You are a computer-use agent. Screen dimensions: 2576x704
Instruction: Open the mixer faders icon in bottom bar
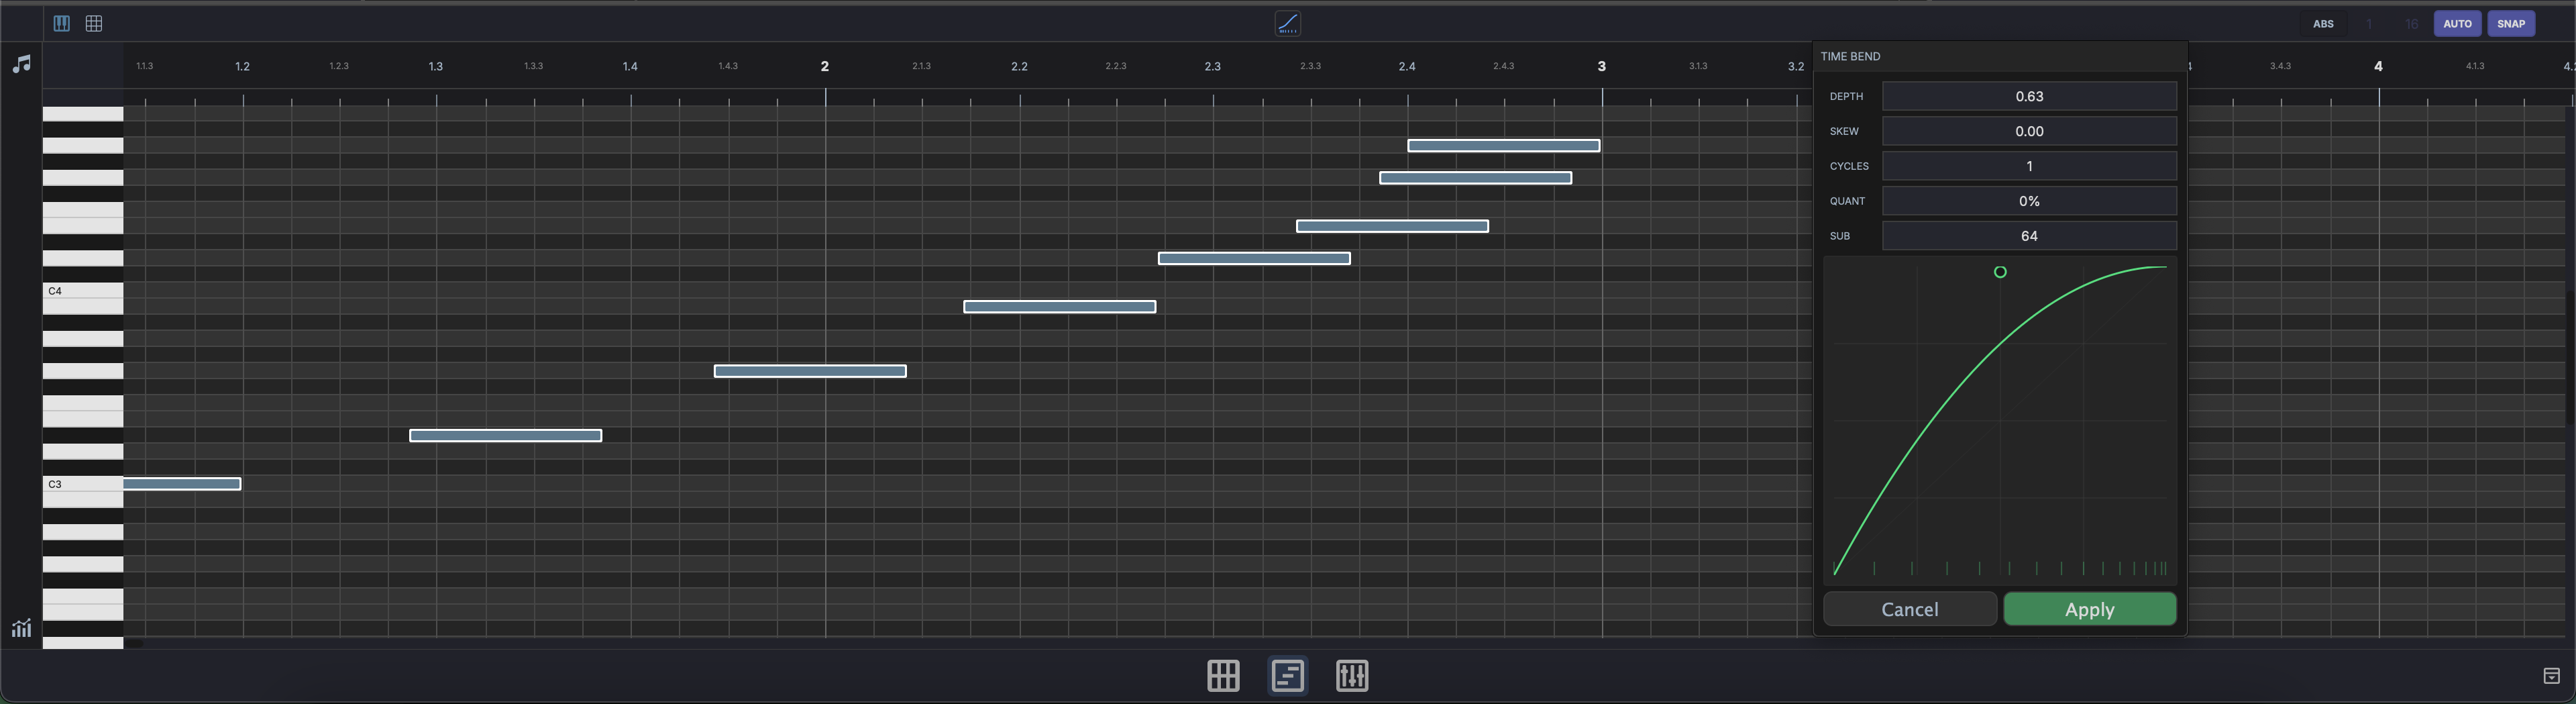1352,676
